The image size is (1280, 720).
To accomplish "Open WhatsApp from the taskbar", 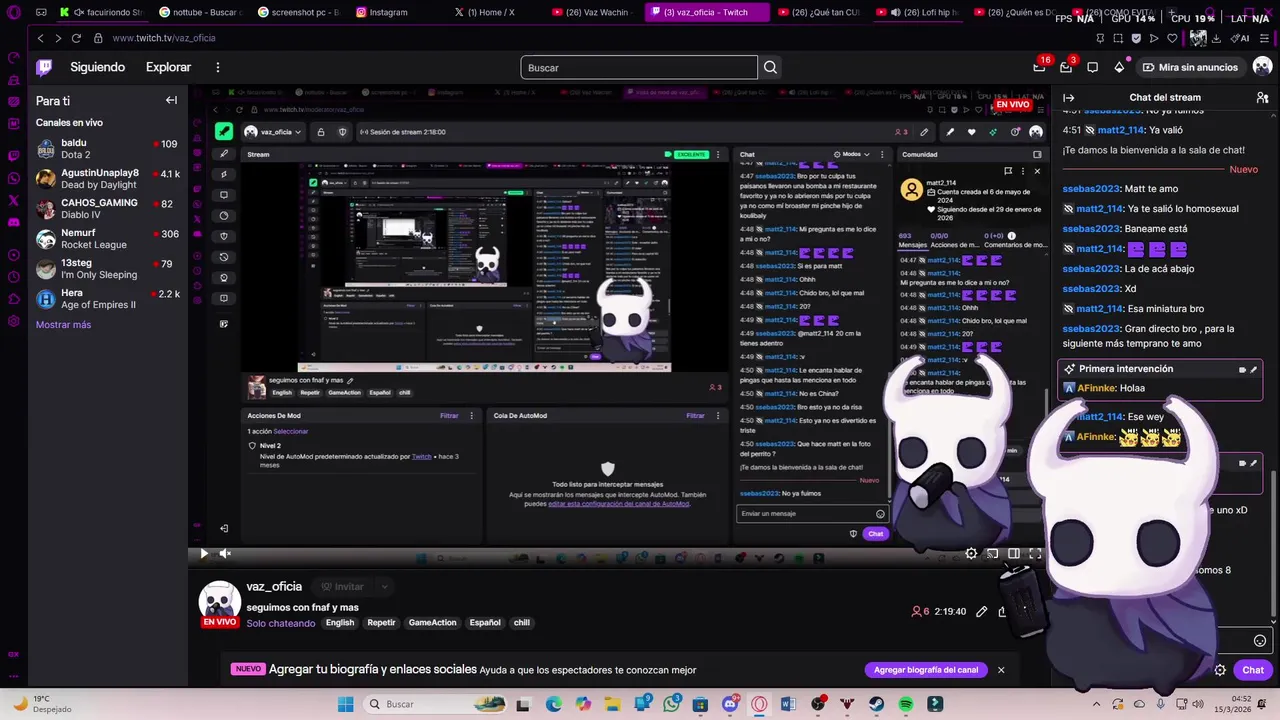I will tap(671, 704).
